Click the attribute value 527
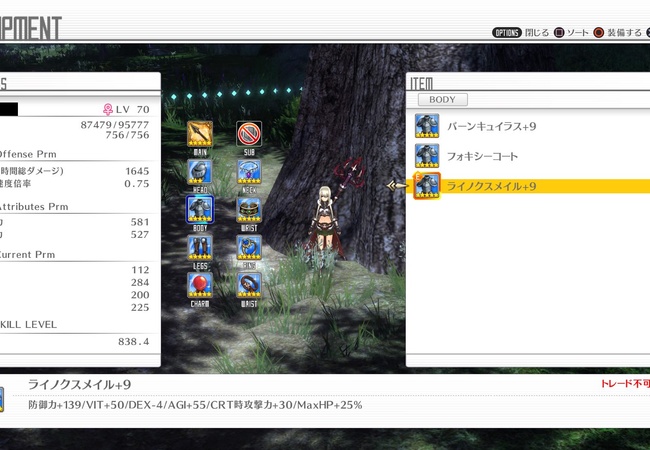 point(140,235)
